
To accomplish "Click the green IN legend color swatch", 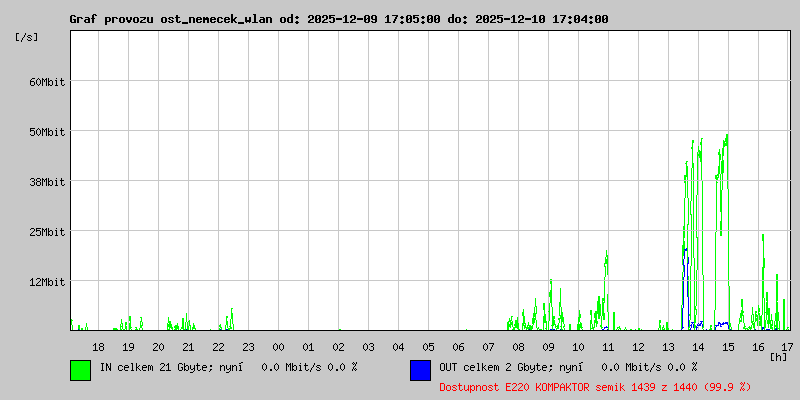I will coord(81,370).
